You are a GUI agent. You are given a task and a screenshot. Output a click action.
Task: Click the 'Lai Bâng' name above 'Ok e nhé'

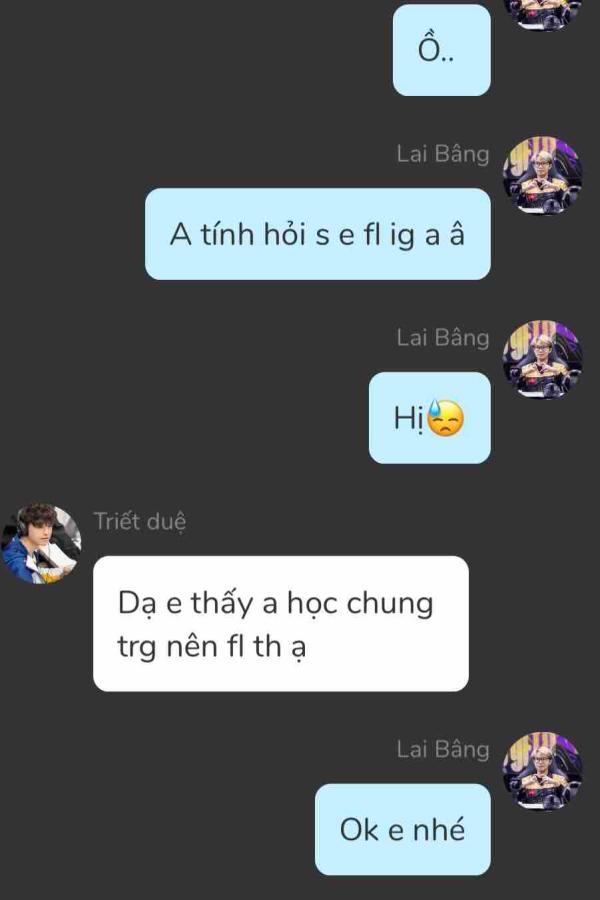pyautogui.click(x=443, y=750)
